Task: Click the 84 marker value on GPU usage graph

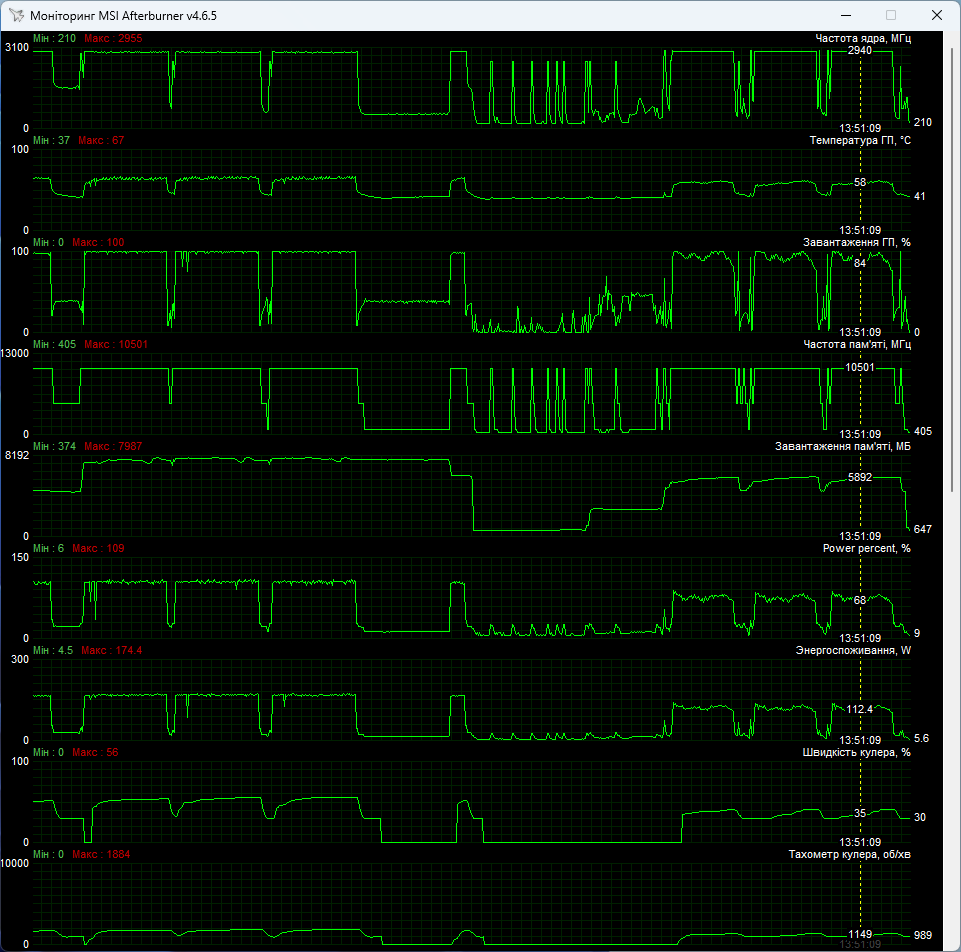Action: click(860, 263)
